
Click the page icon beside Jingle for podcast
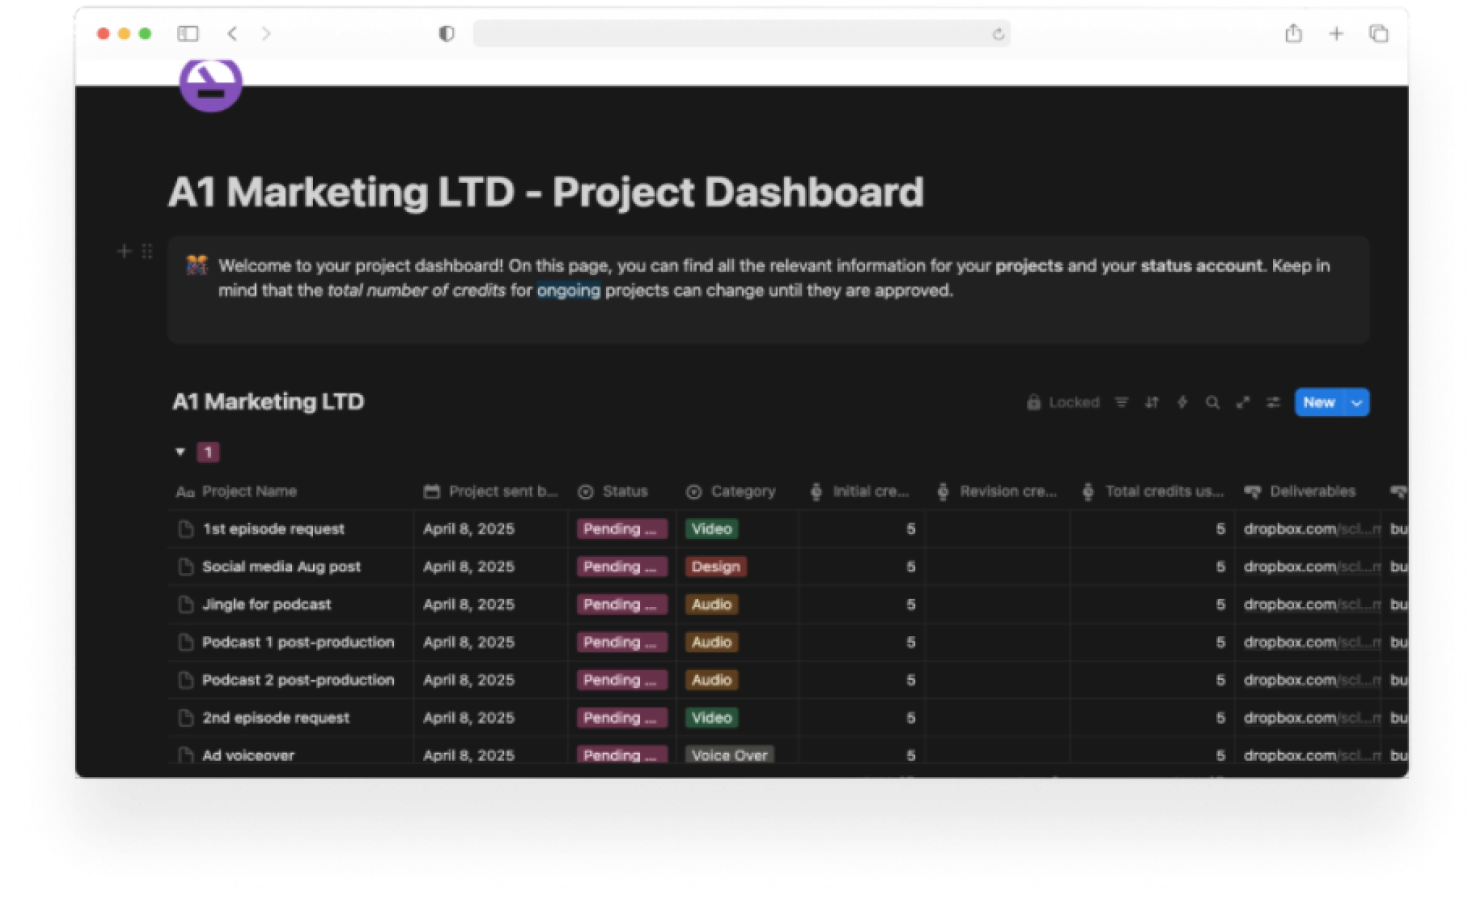tap(185, 604)
